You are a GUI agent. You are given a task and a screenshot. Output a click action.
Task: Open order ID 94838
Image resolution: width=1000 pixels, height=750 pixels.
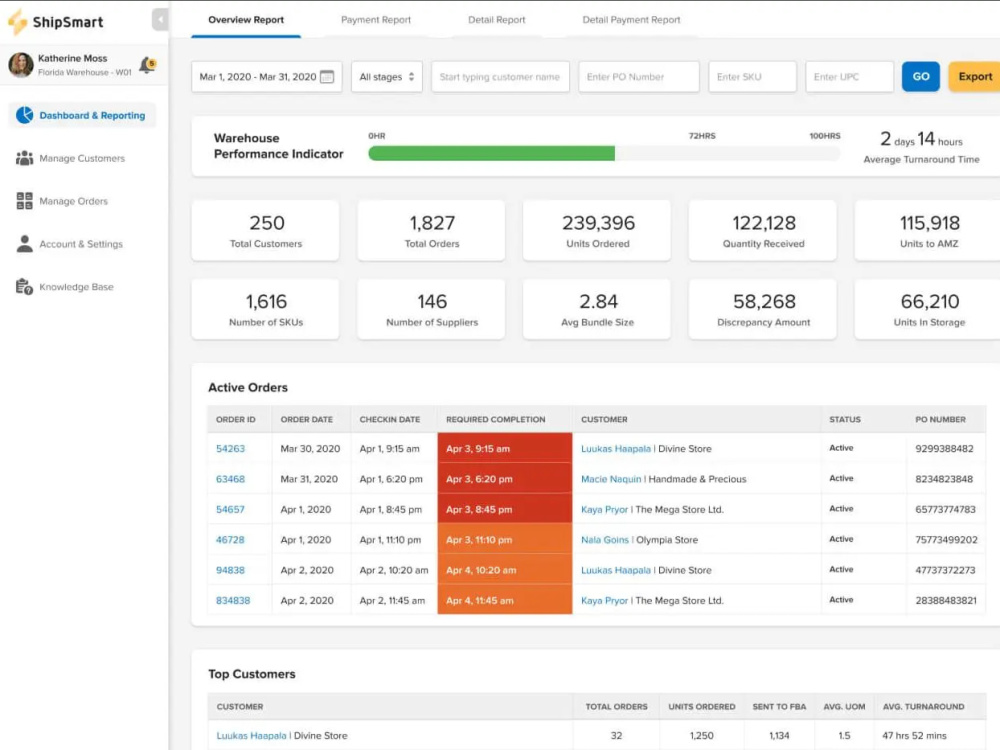click(230, 570)
